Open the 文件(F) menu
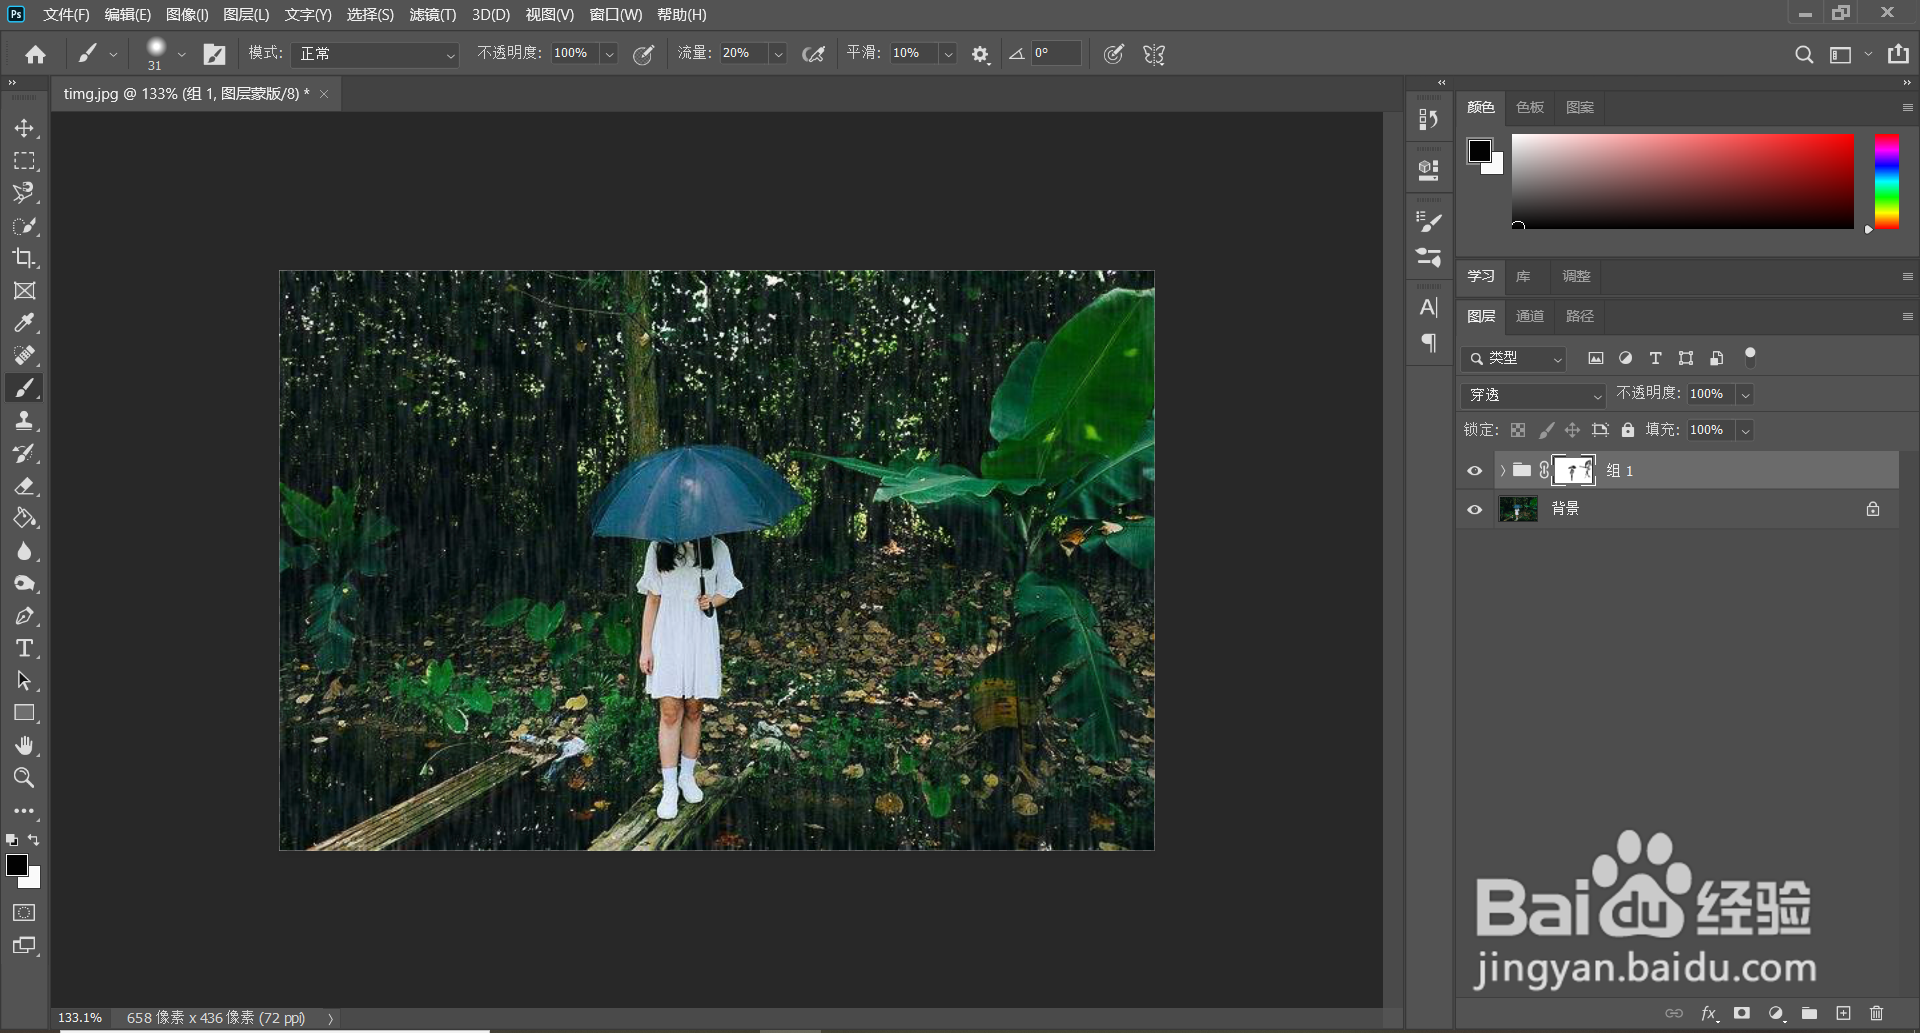 (66, 15)
